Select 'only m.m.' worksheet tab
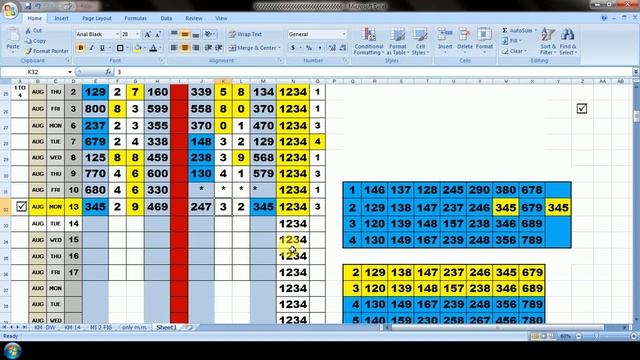Viewport: 640px width, 360px height. [x=134, y=327]
